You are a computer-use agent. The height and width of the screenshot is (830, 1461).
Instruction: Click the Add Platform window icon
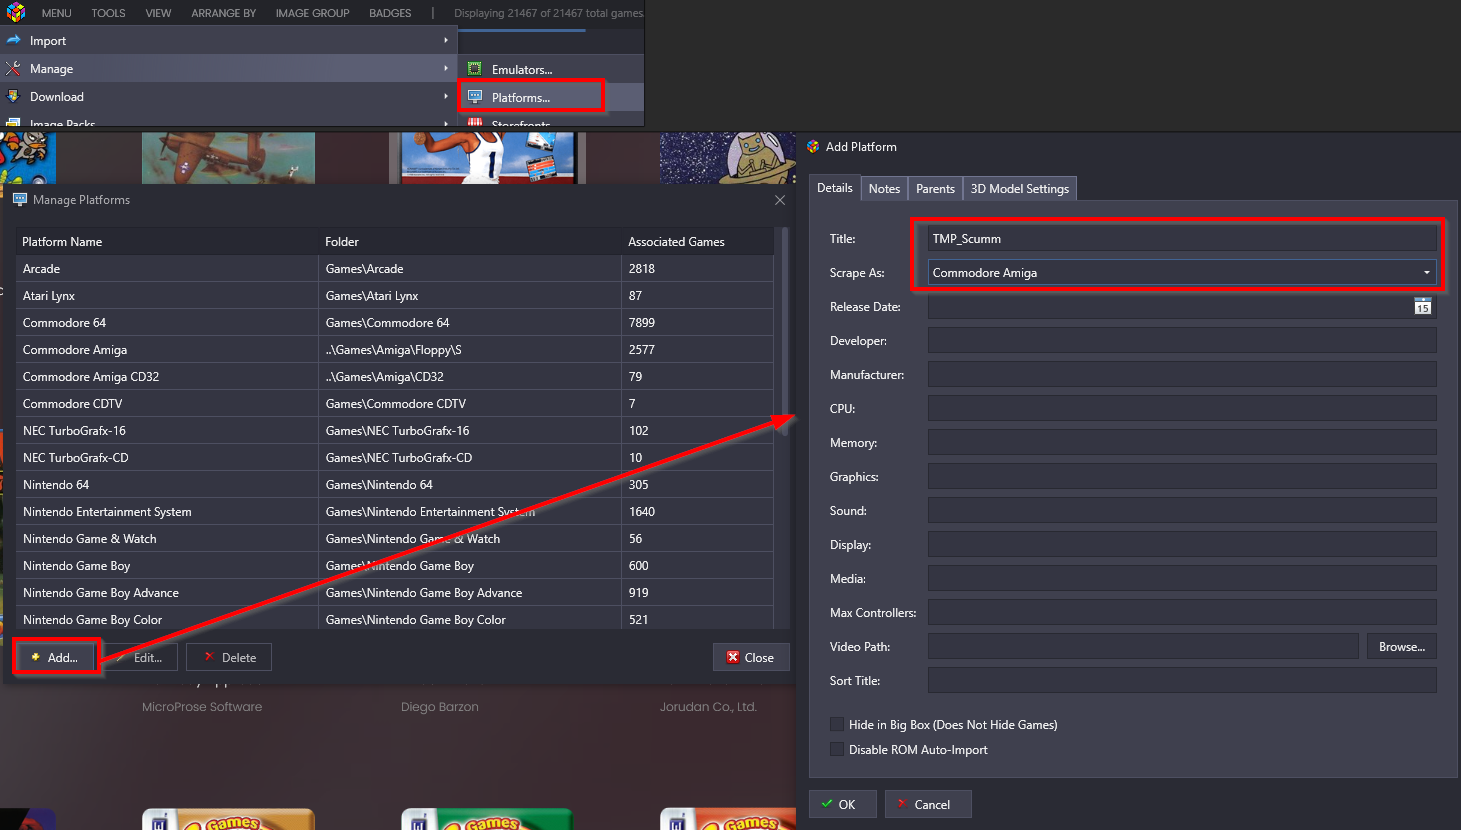pos(813,146)
